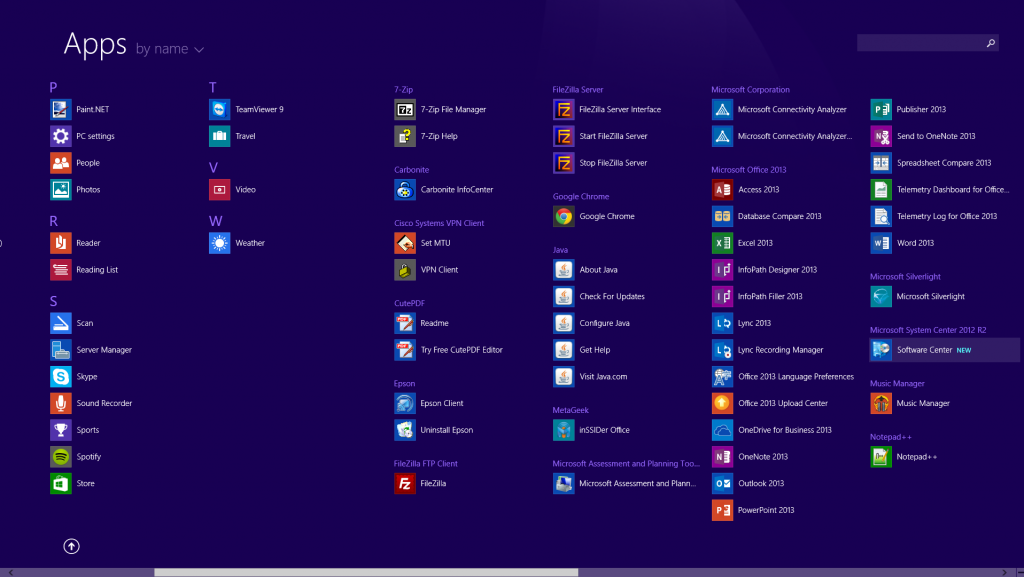
Task: Click the up arrow to return to Start
Action: [71, 546]
